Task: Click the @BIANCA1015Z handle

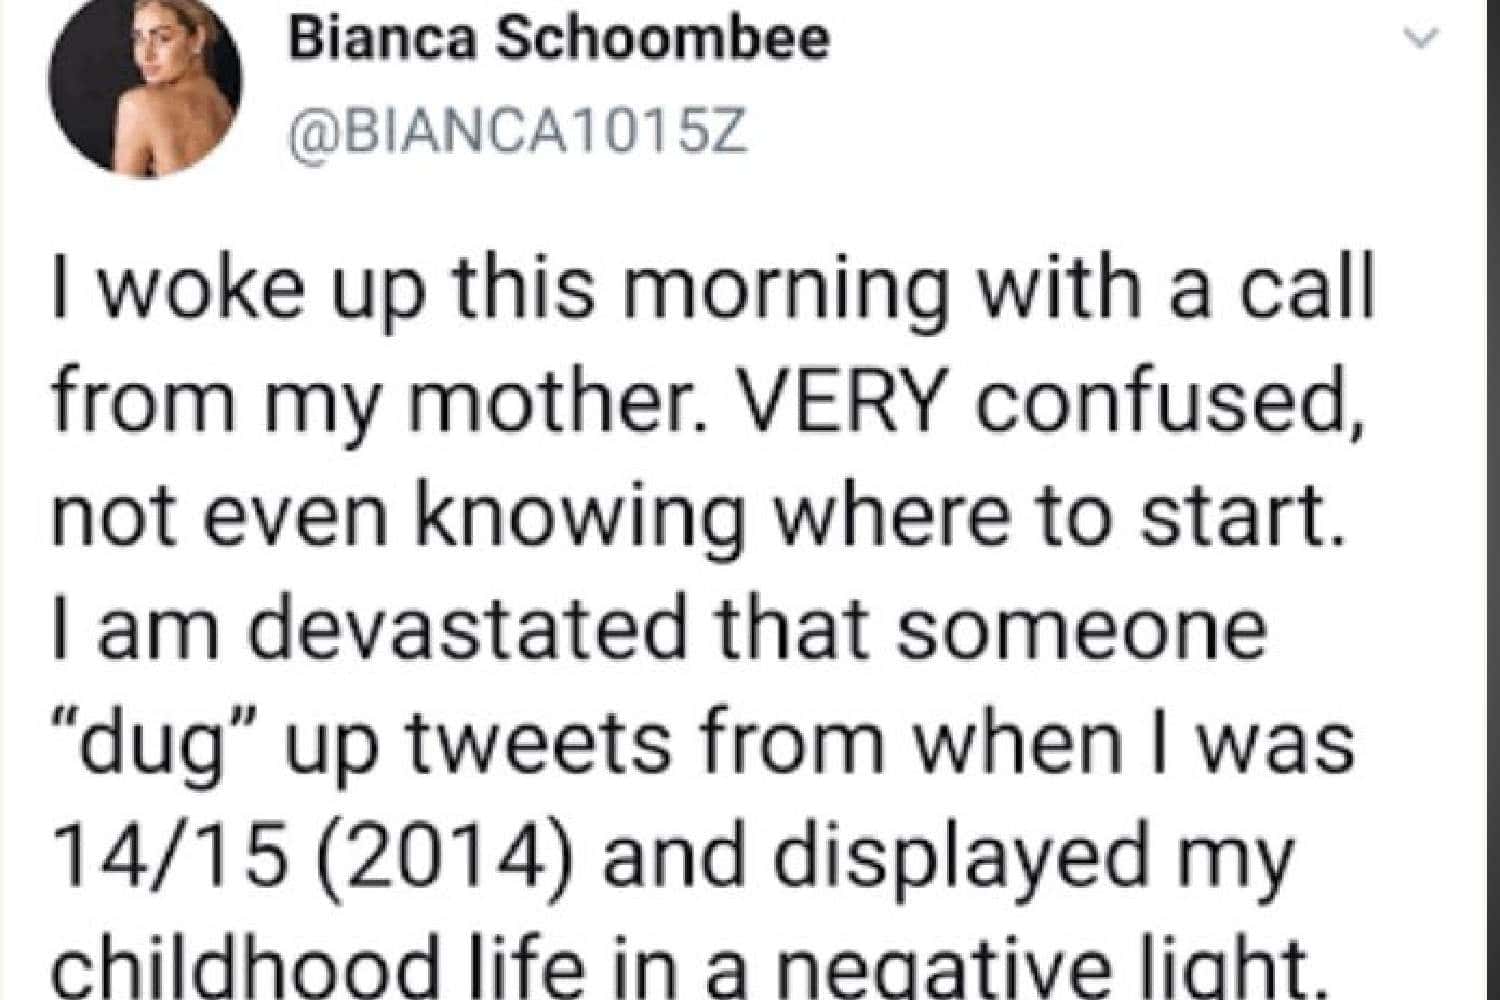Action: [517, 133]
